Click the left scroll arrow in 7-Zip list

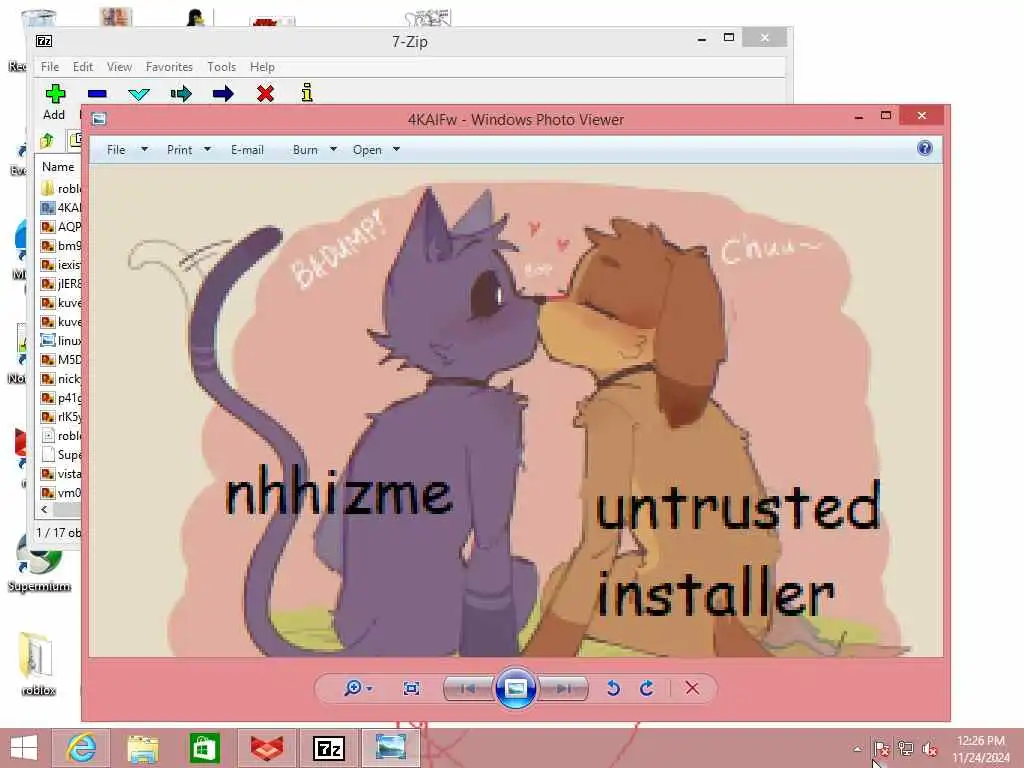click(x=44, y=509)
